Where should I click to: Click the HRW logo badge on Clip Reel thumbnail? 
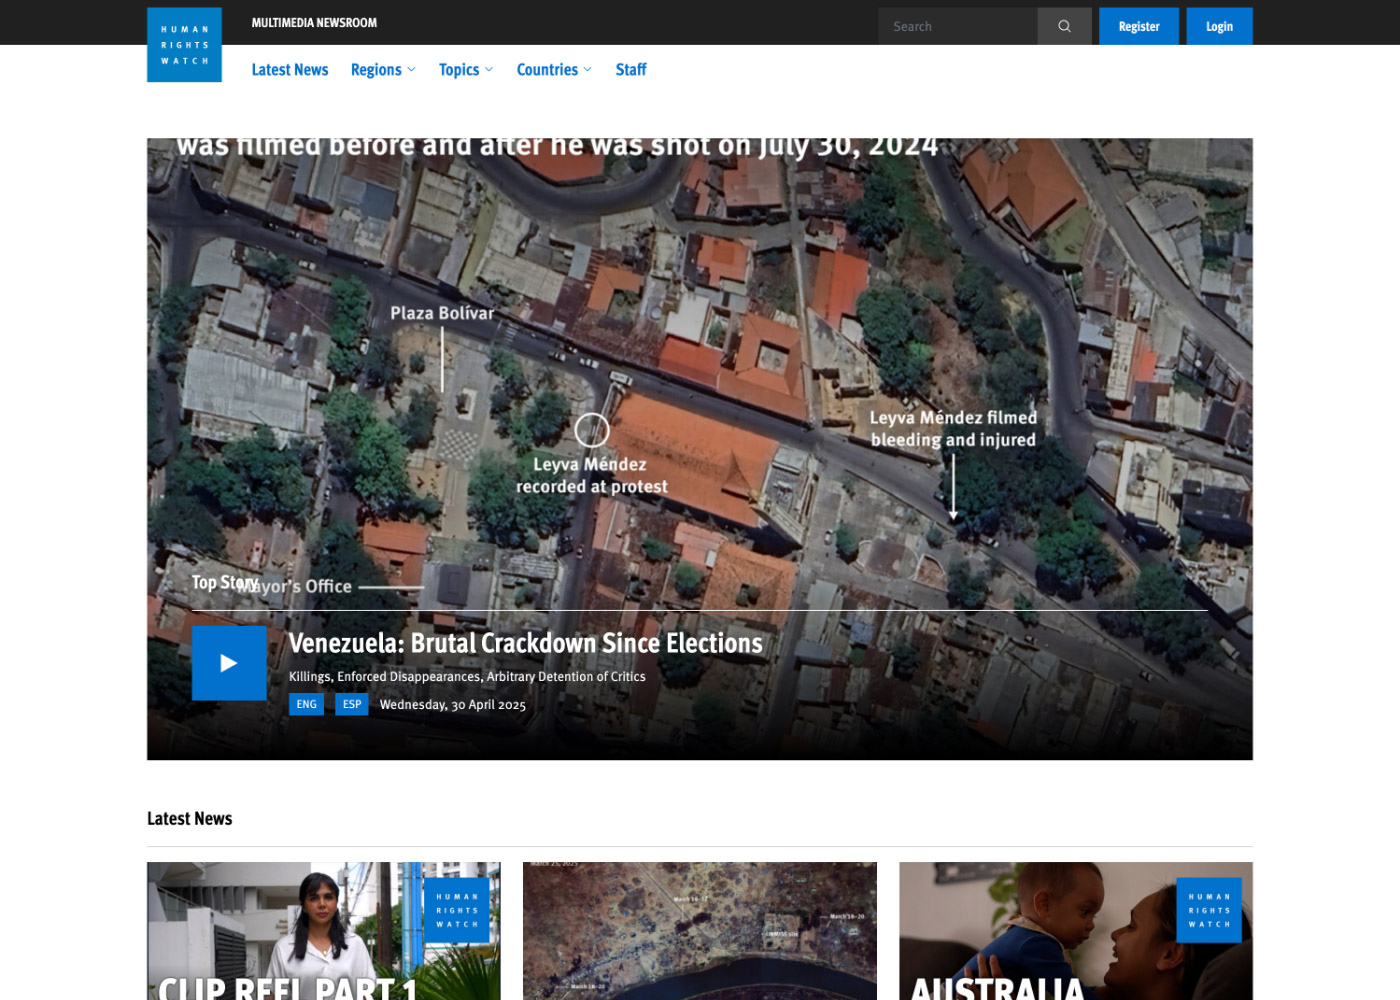[x=457, y=910]
